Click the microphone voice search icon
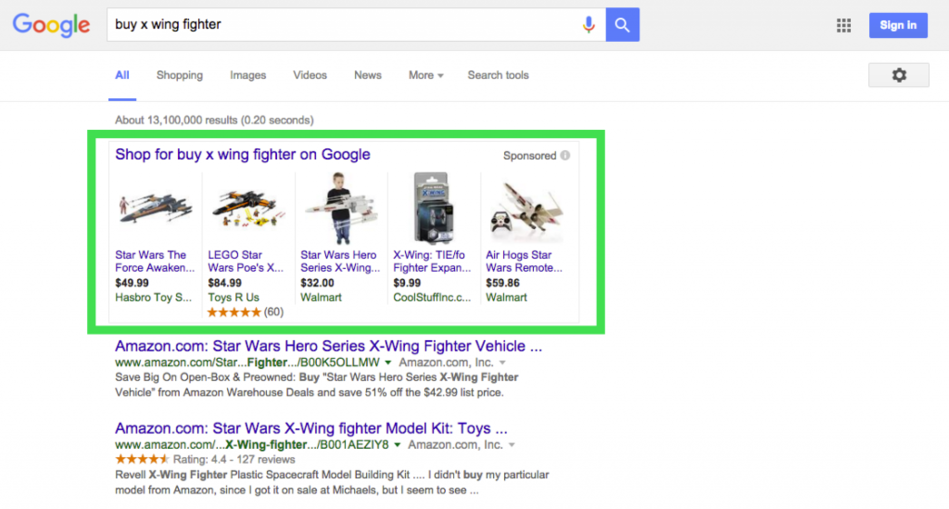Screen dimensions: 949x509 pos(589,25)
